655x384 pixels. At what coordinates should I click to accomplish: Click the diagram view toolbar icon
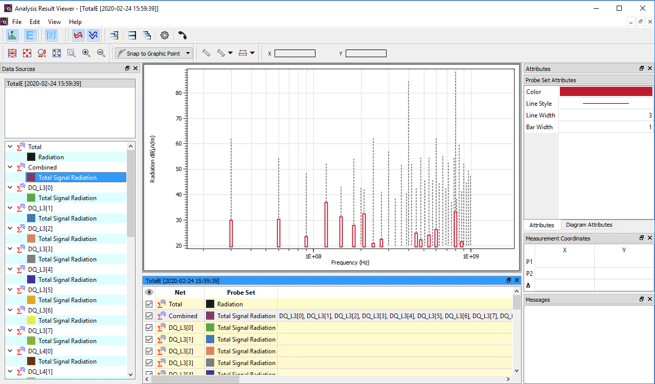tap(12, 36)
